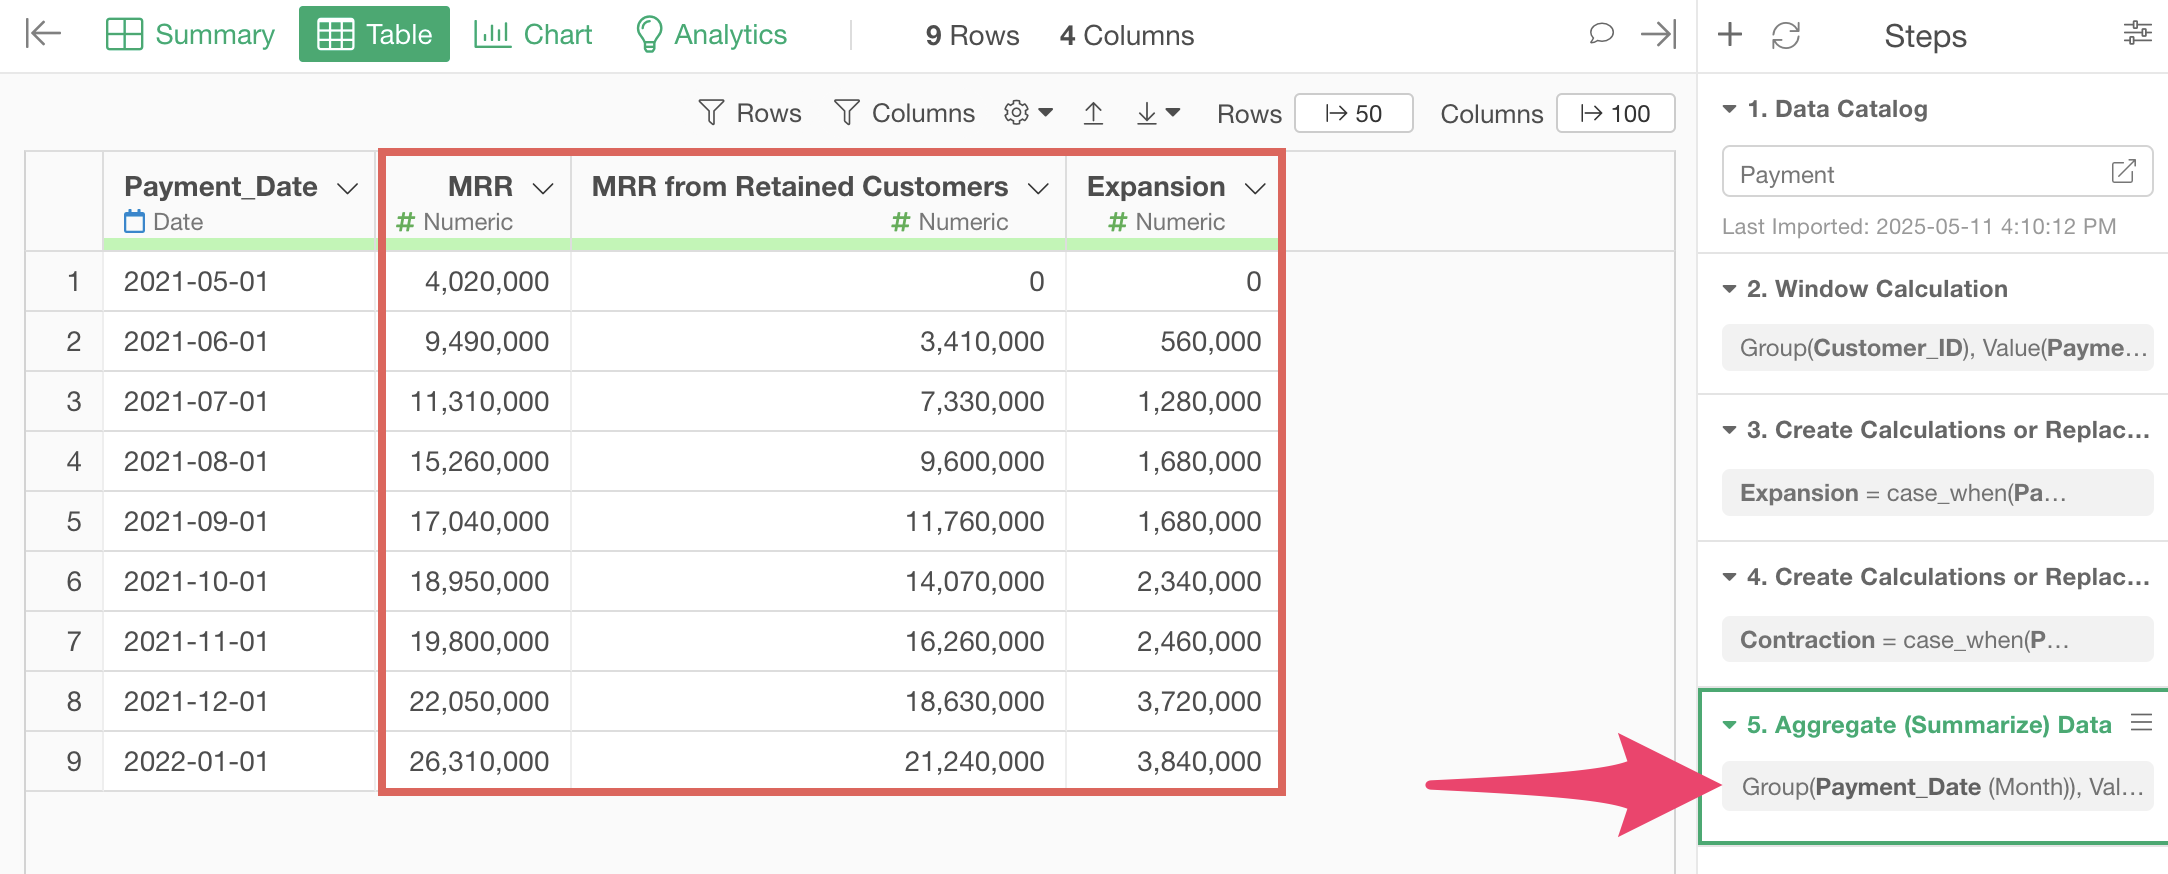Open Payment data source external link icon

pyautogui.click(x=2123, y=172)
